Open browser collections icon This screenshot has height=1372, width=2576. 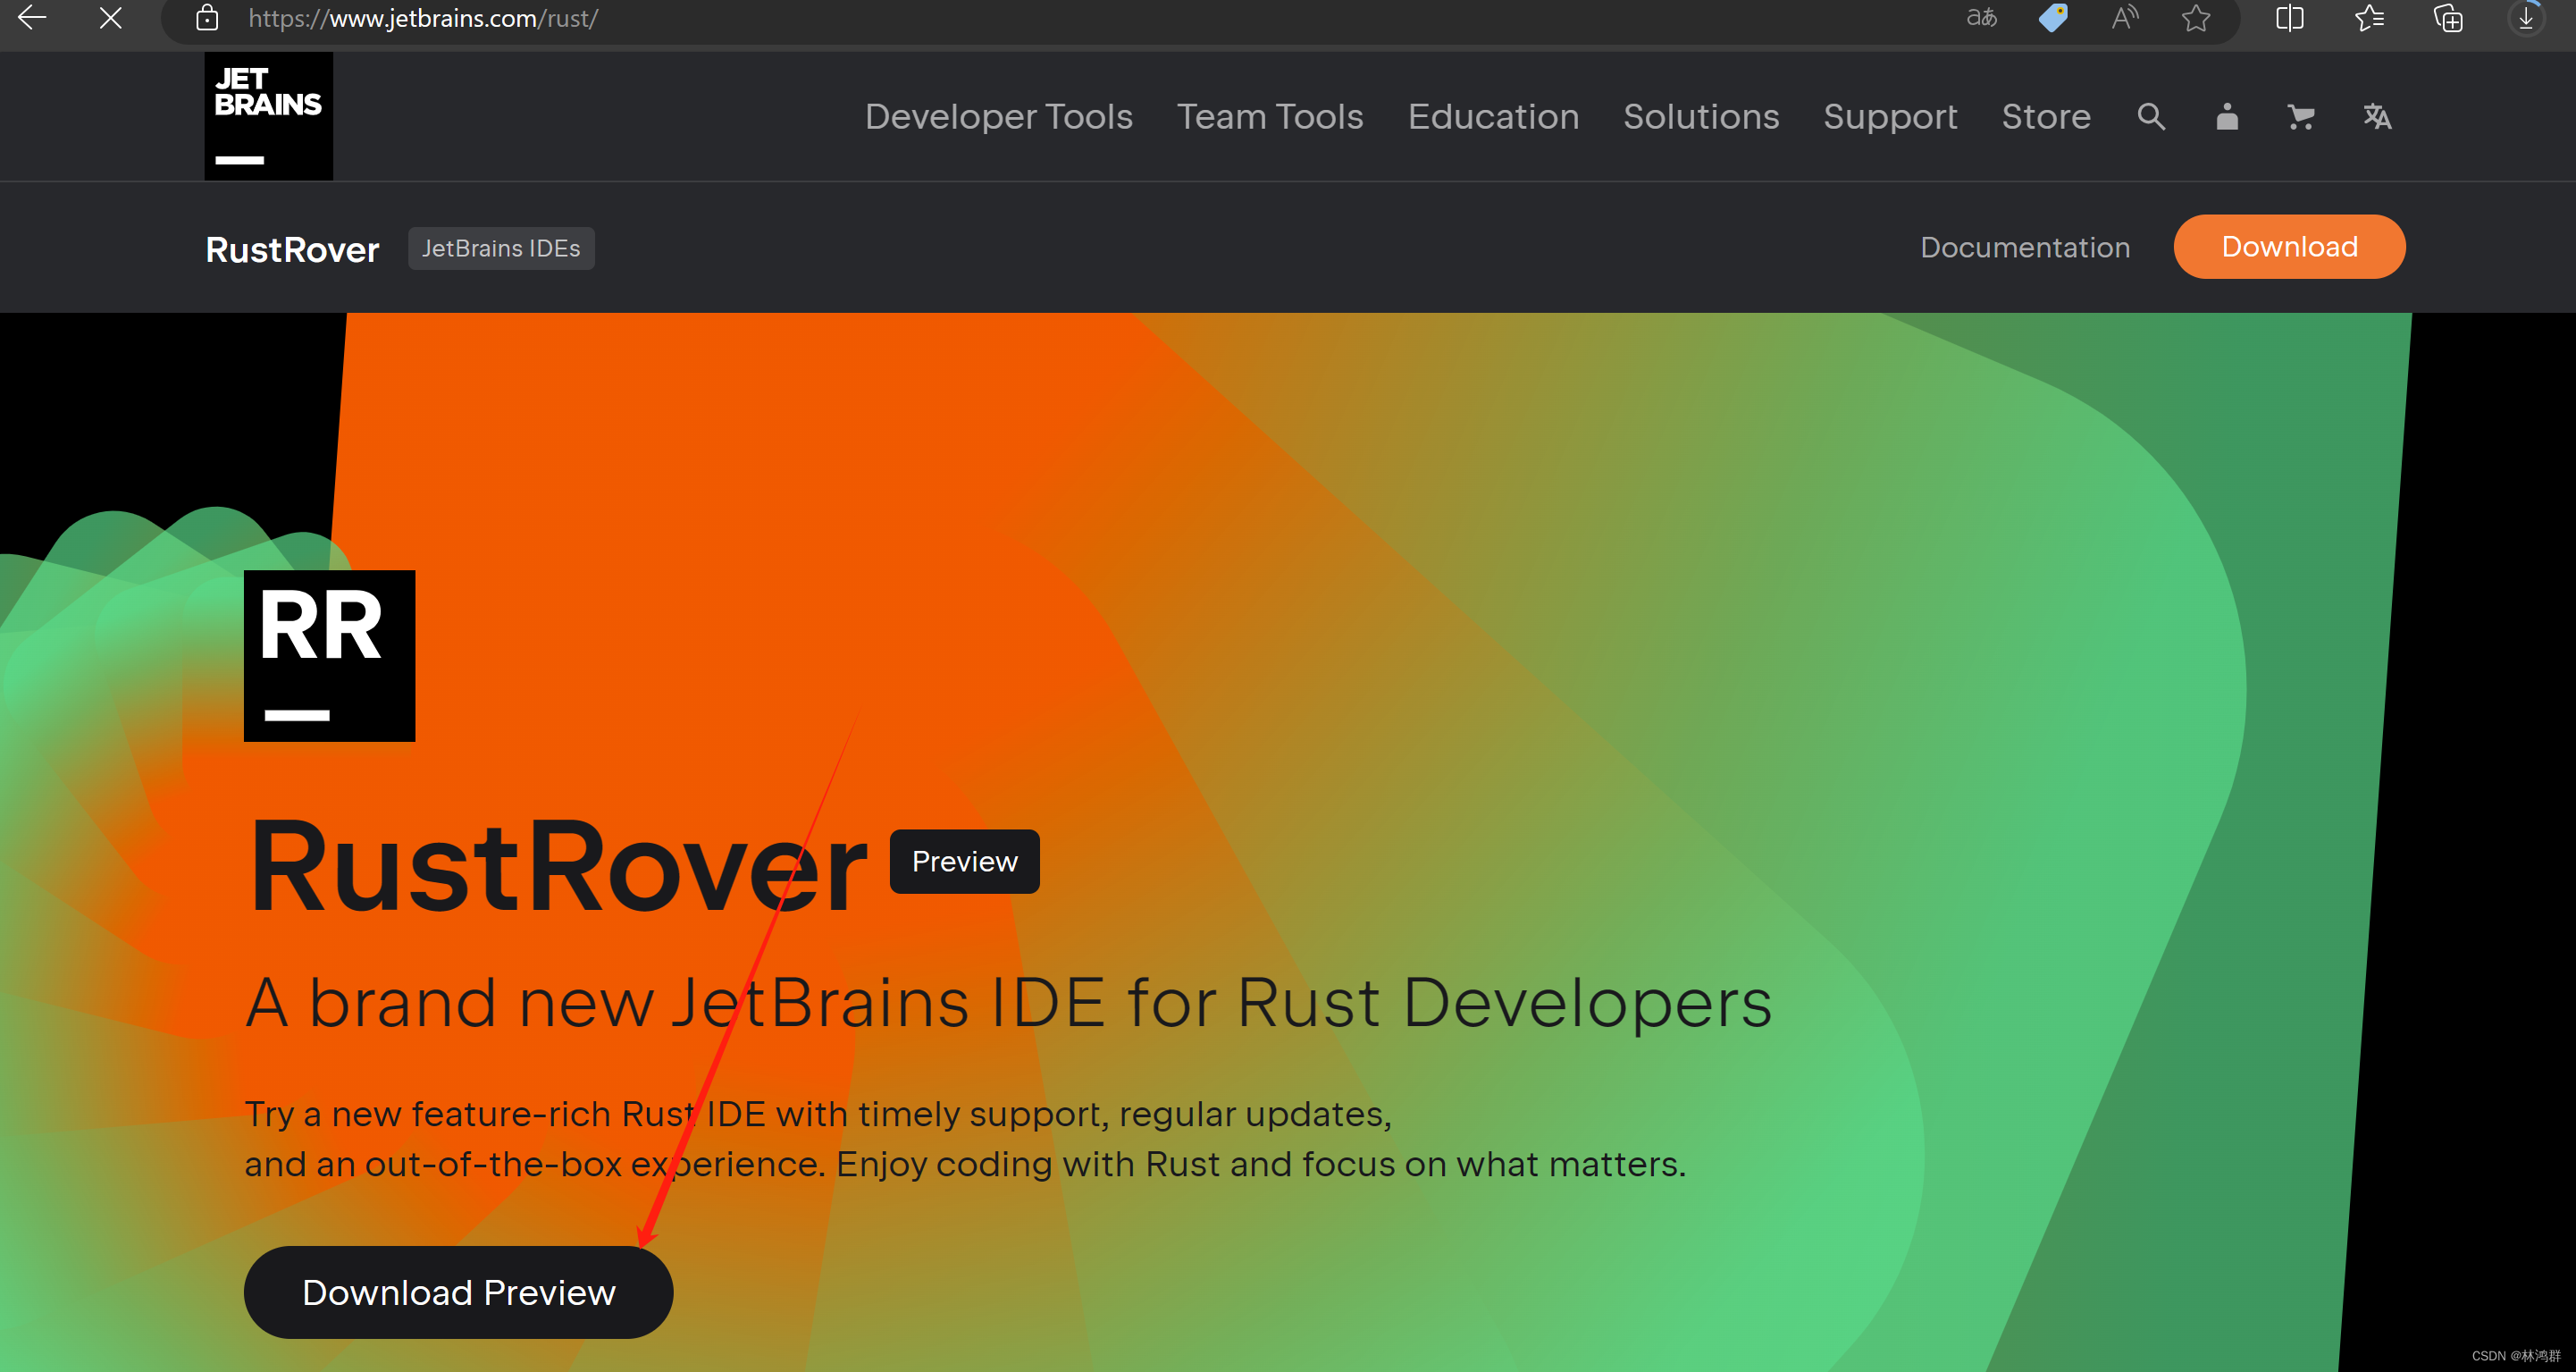[2447, 18]
